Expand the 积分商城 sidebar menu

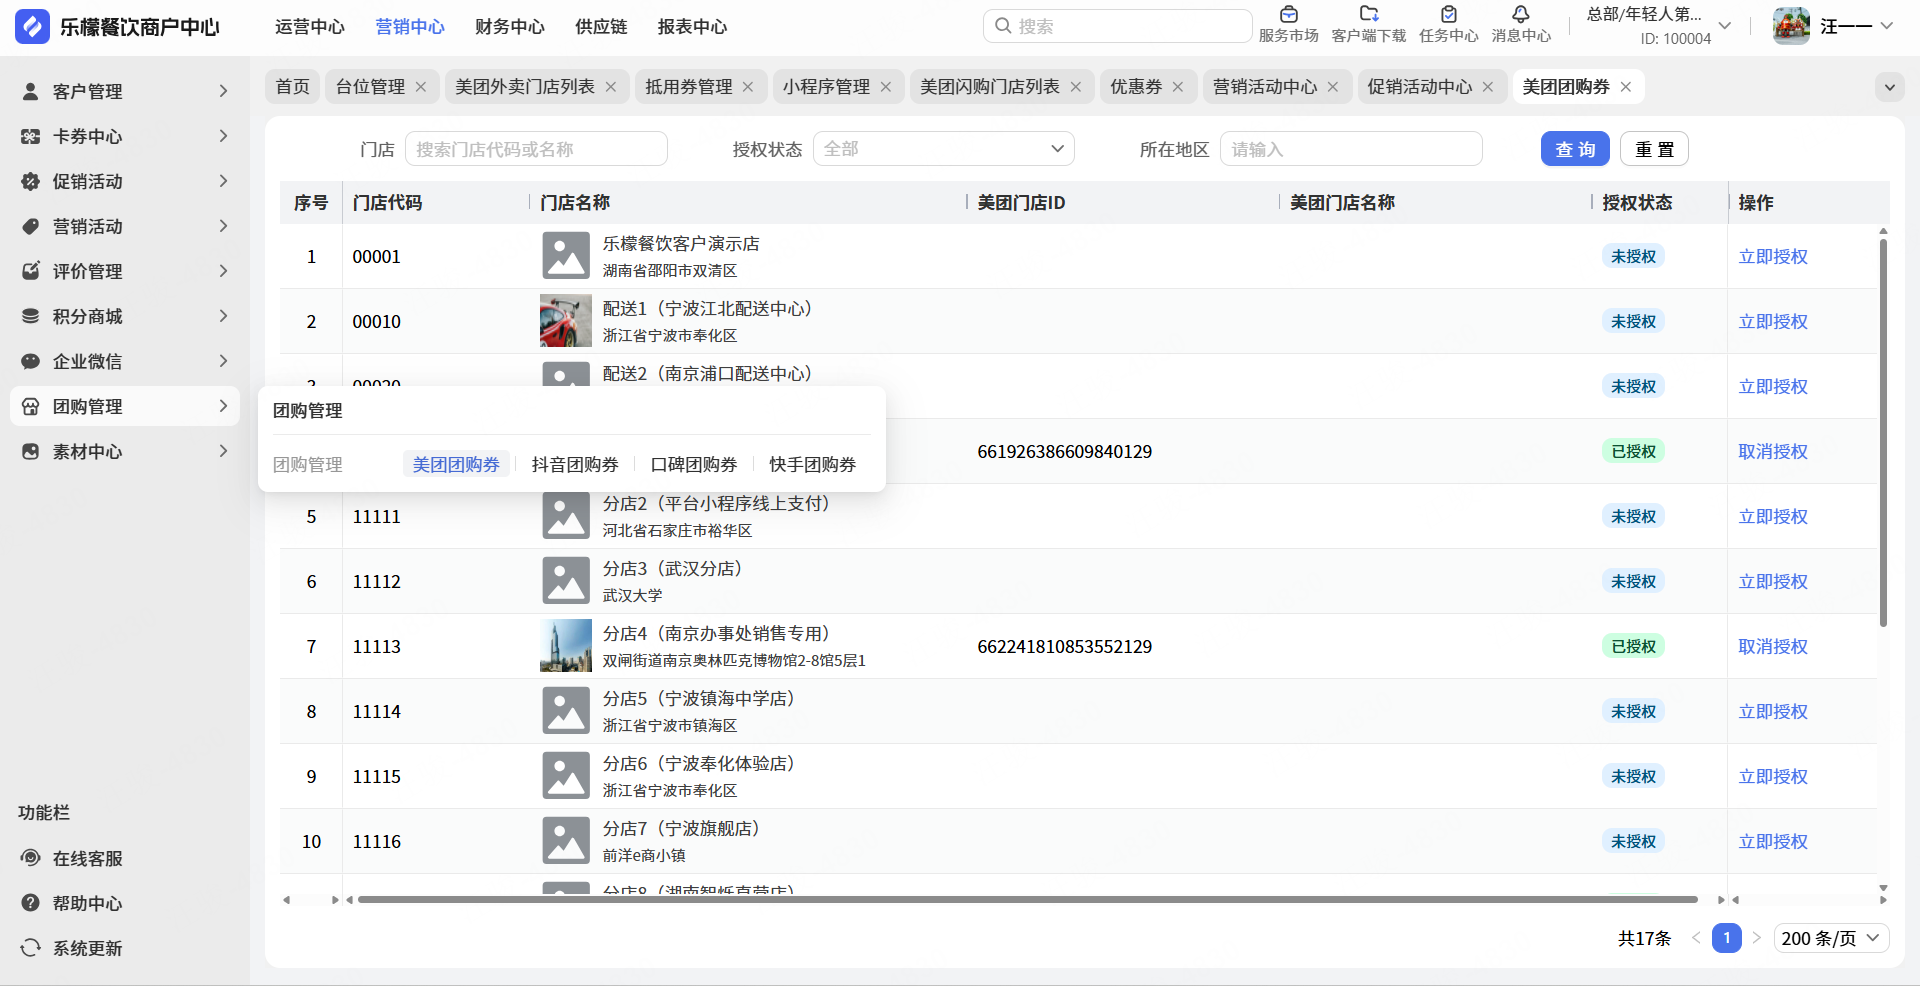[x=223, y=316]
